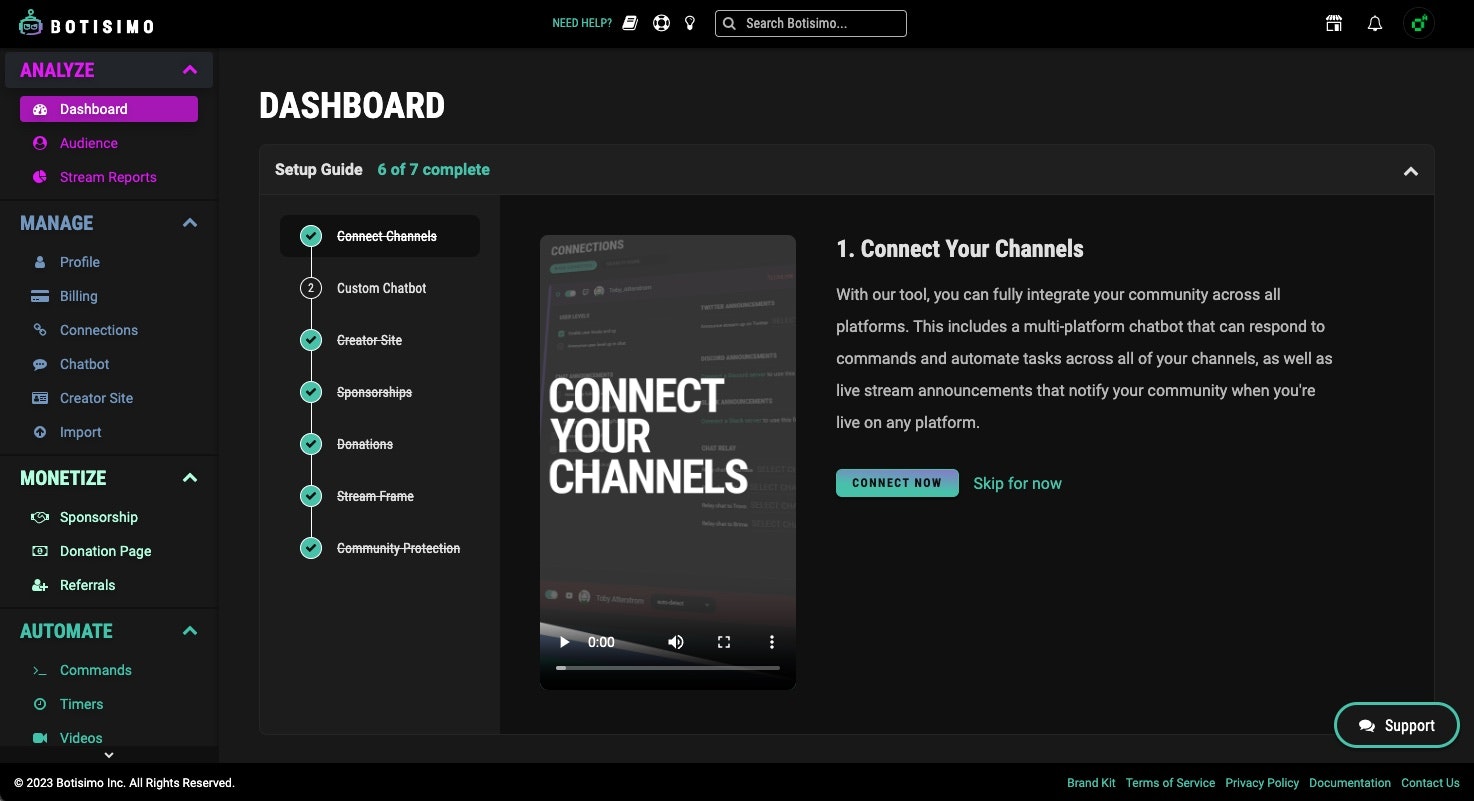Open Commands in sidebar
The height and width of the screenshot is (801, 1474).
click(96, 670)
